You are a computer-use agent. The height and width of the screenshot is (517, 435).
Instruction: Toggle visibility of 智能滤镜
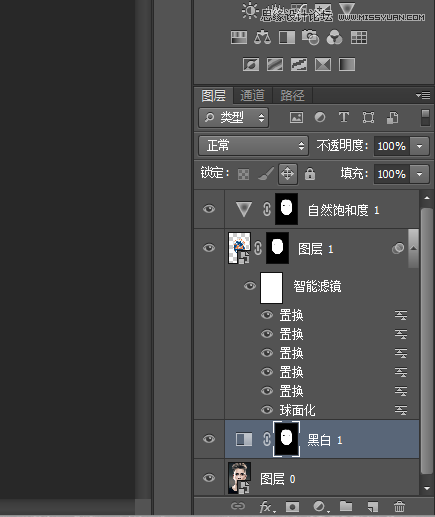[250, 286]
